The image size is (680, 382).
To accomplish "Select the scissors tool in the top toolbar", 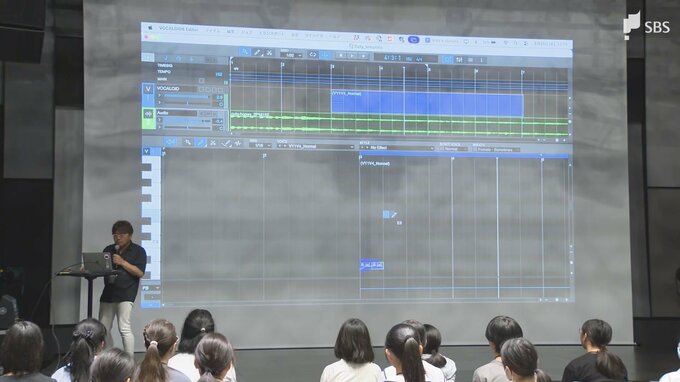I will tap(269, 53).
